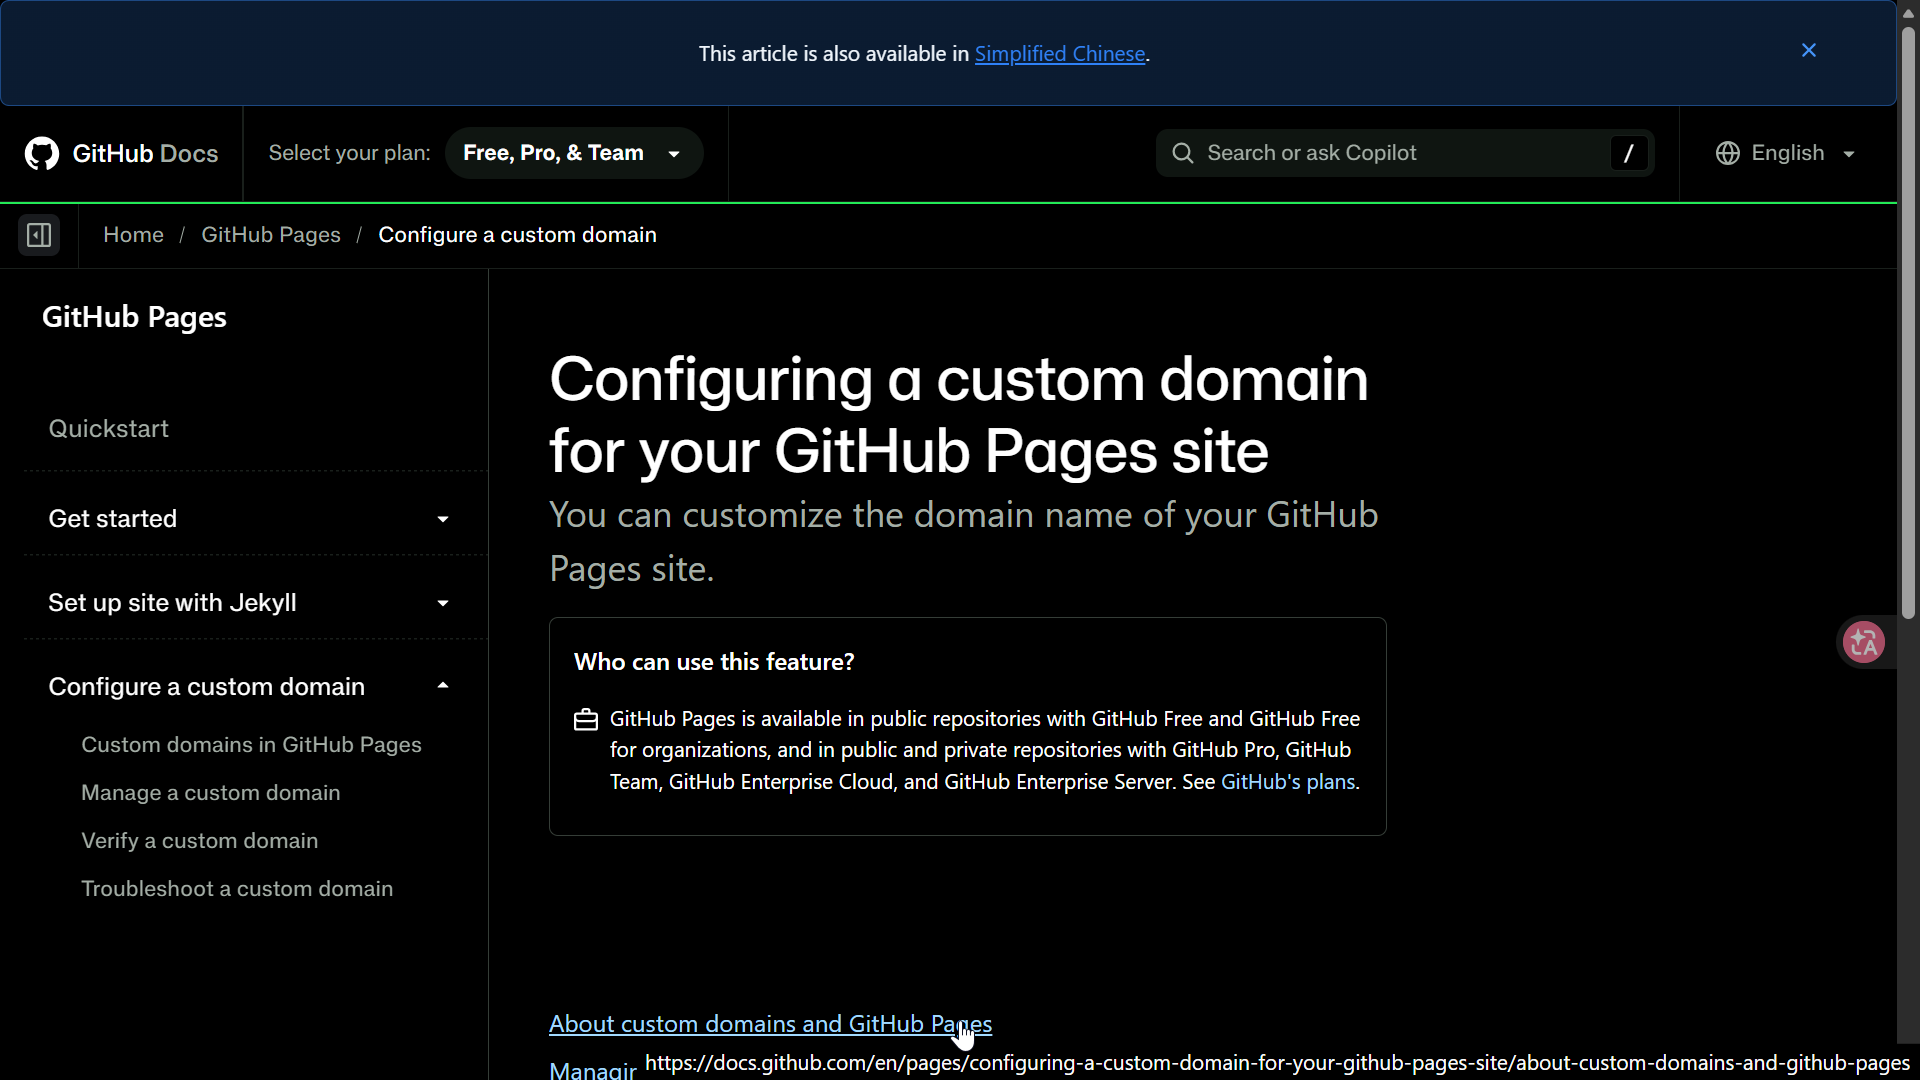Toggle the sidebar panel icon
The height and width of the screenshot is (1080, 1920).
coord(39,235)
